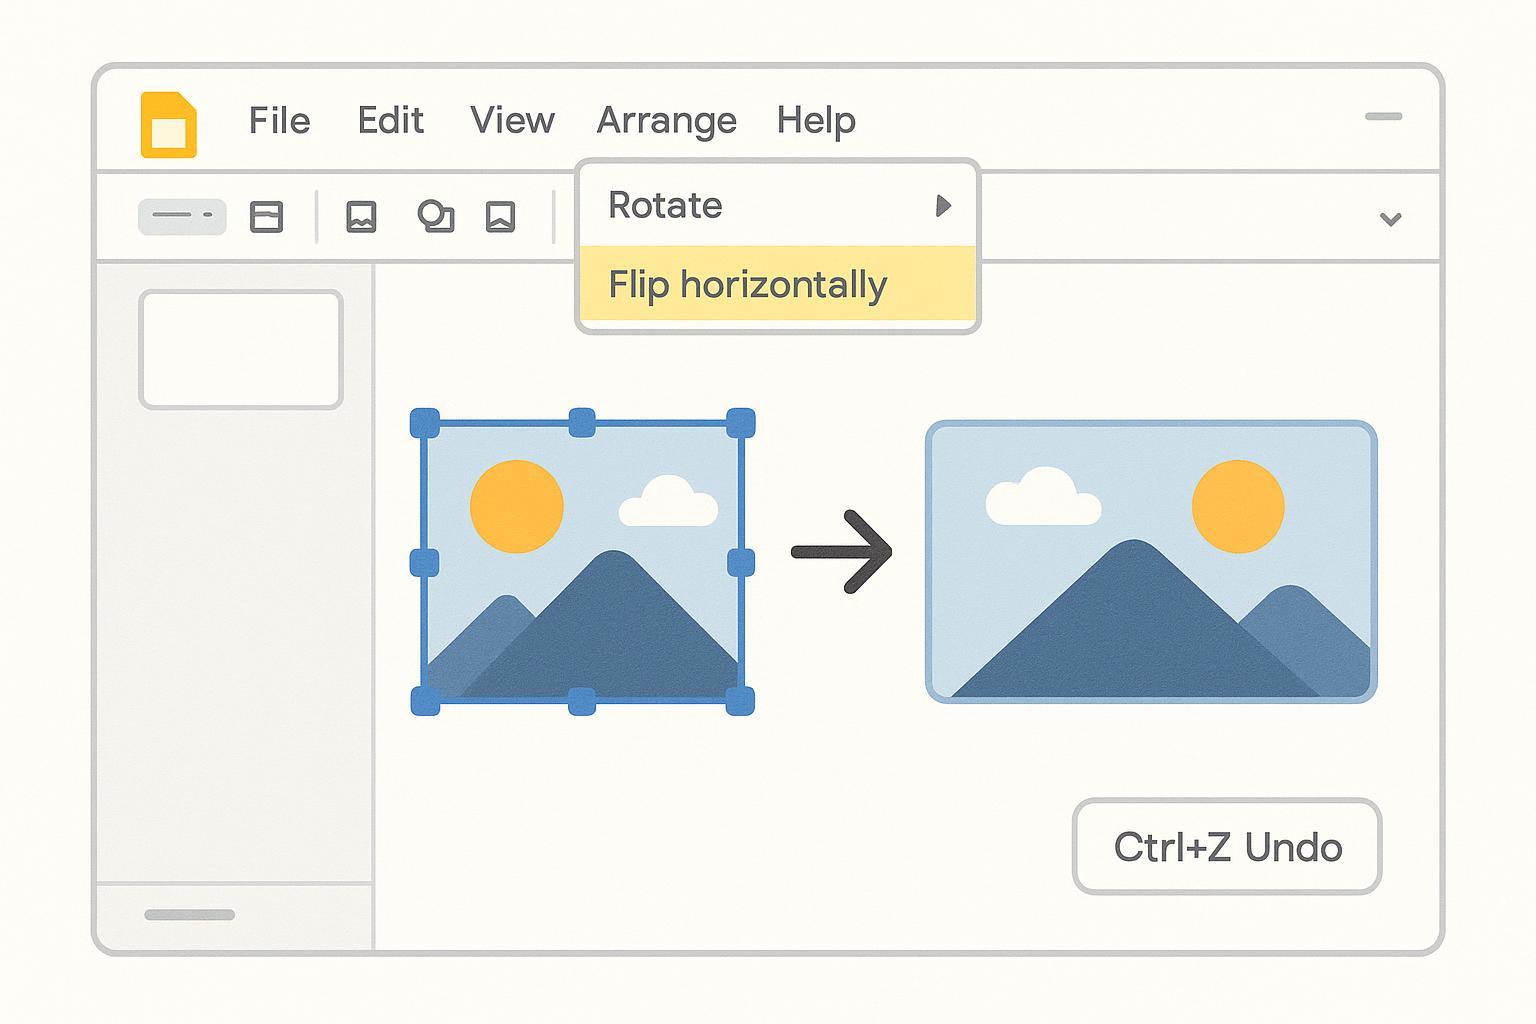Screen dimensions: 1536x1024
Task: Collapse toolbar using chevron at far right
Action: [1390, 219]
